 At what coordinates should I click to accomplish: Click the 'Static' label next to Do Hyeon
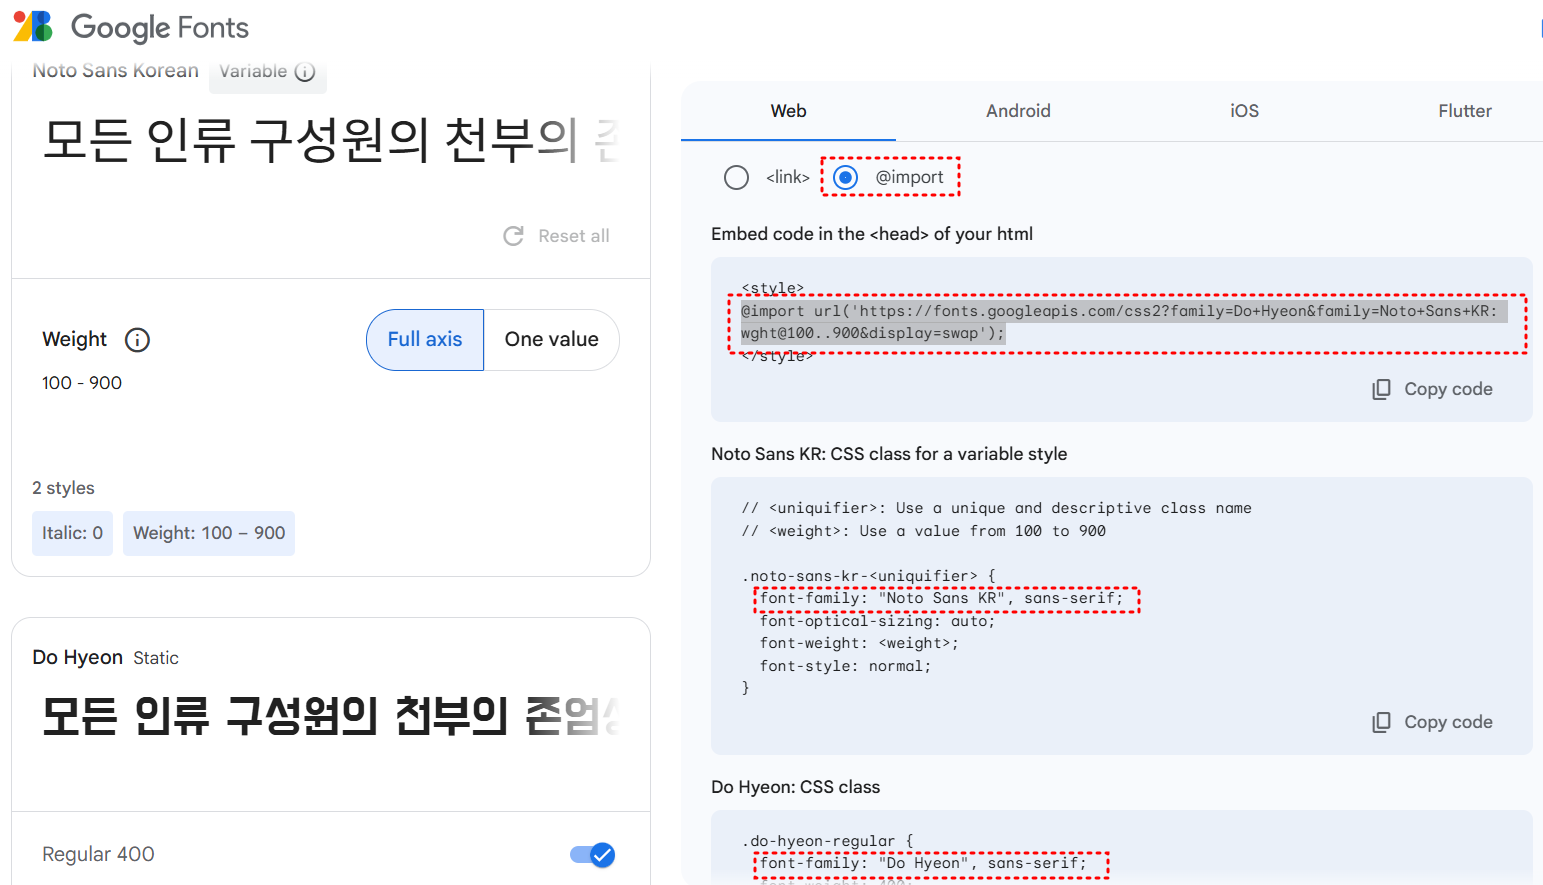[156, 658]
